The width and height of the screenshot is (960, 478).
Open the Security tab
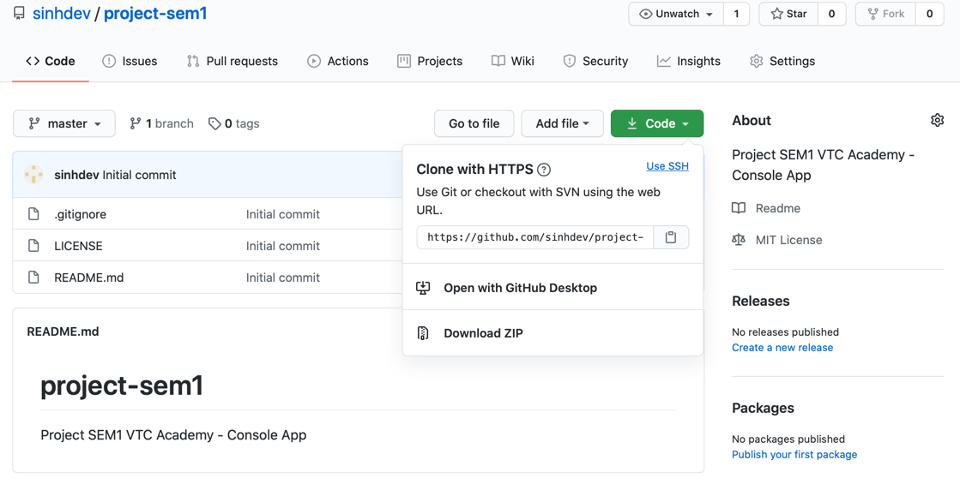[x=596, y=61]
